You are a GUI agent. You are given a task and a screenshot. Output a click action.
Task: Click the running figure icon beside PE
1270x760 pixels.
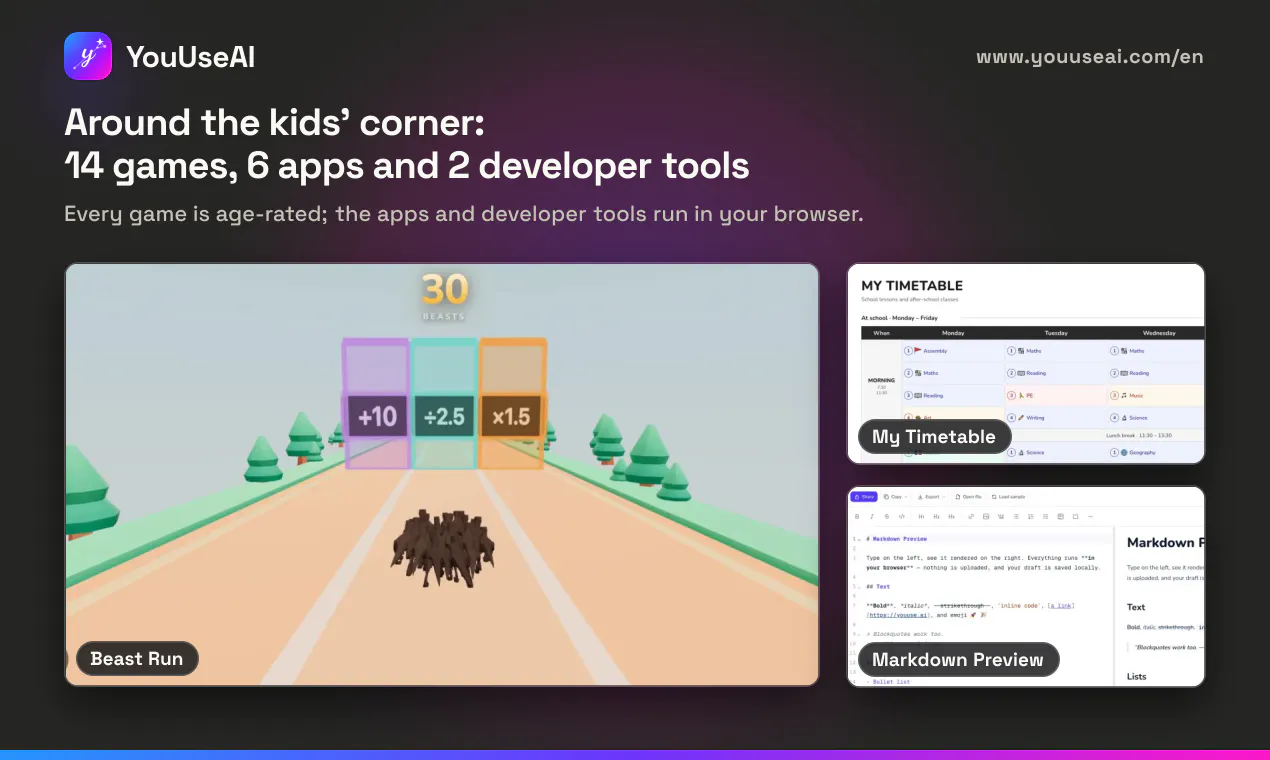1021,395
